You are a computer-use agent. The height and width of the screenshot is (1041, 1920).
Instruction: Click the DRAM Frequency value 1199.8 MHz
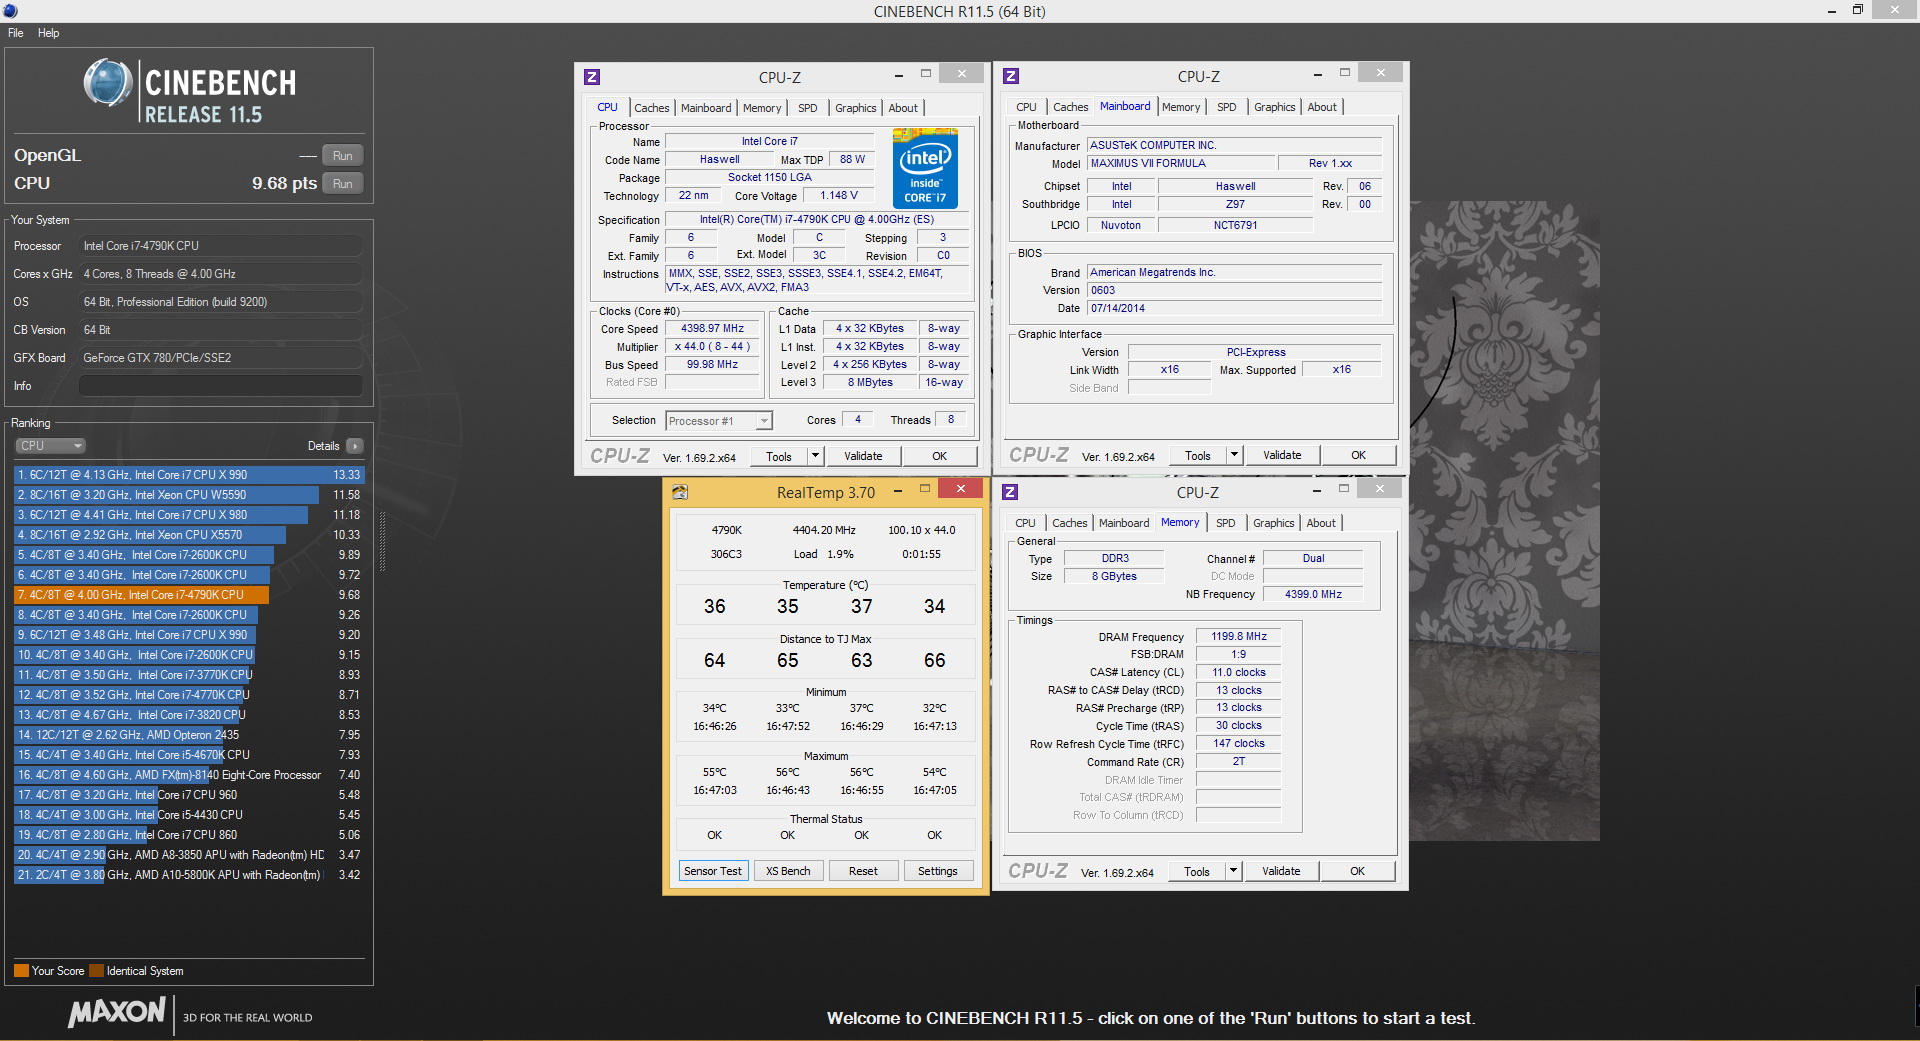pyautogui.click(x=1238, y=636)
